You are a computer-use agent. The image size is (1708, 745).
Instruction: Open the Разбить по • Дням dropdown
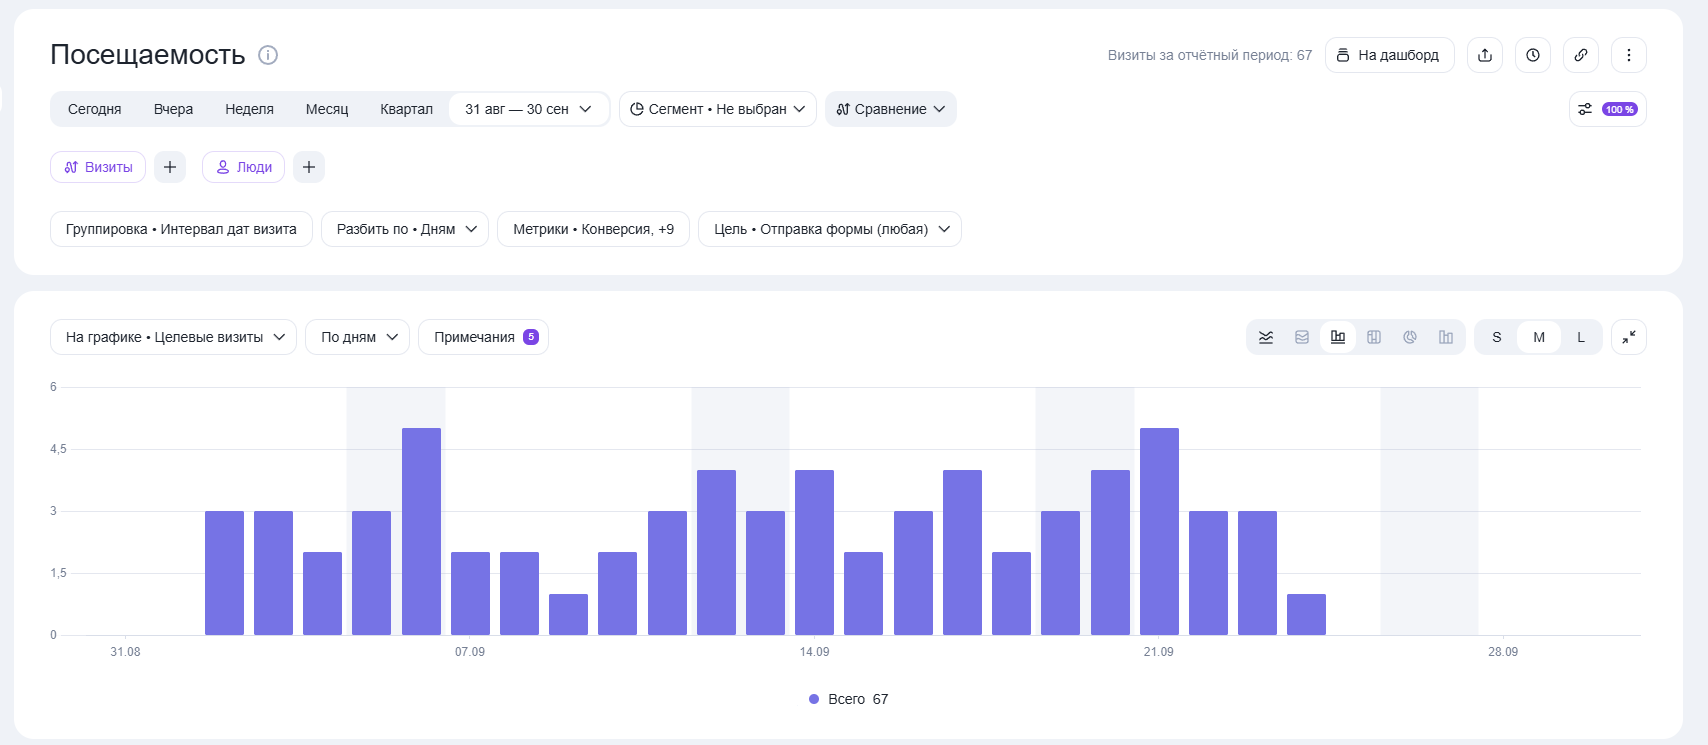click(x=405, y=229)
